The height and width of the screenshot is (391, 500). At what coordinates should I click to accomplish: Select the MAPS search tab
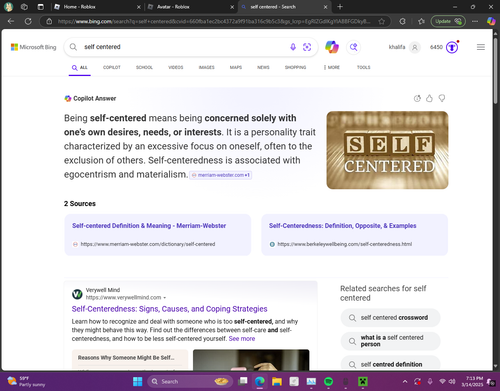pyautogui.click(x=236, y=67)
